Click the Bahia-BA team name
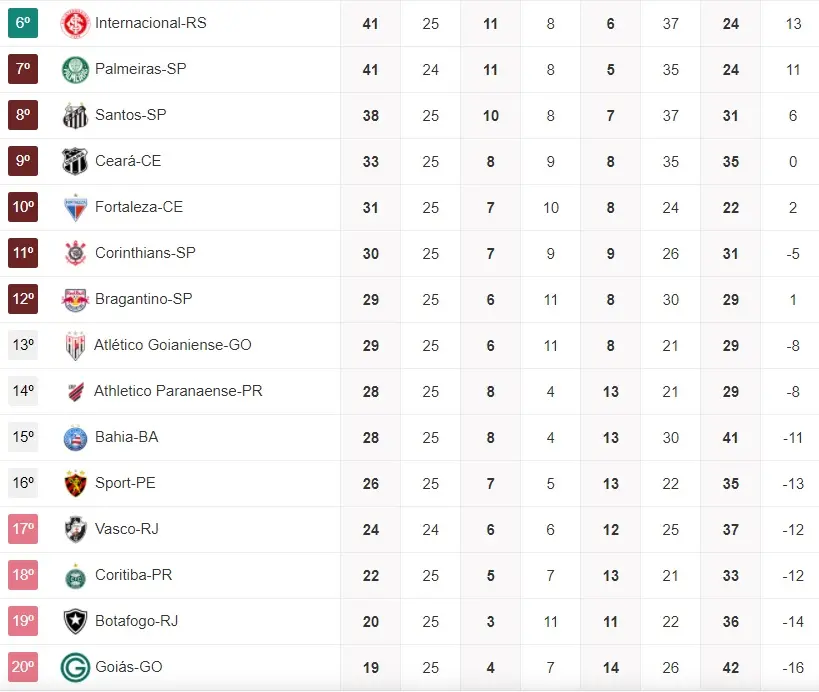Viewport: 819px width, 692px height. pyautogui.click(x=126, y=437)
